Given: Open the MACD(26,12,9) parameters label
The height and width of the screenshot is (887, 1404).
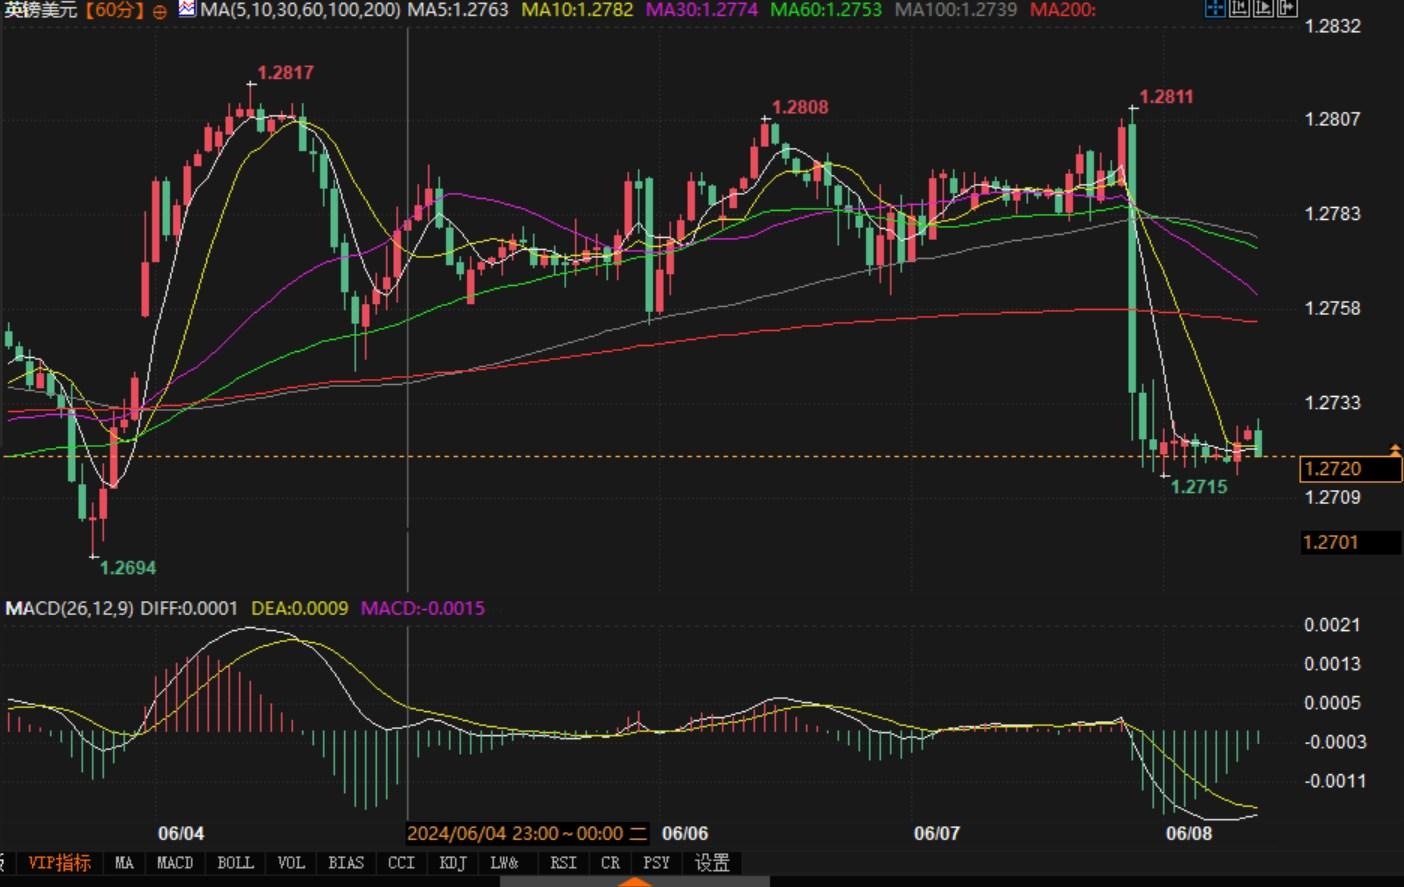Looking at the screenshot, I should (69, 608).
